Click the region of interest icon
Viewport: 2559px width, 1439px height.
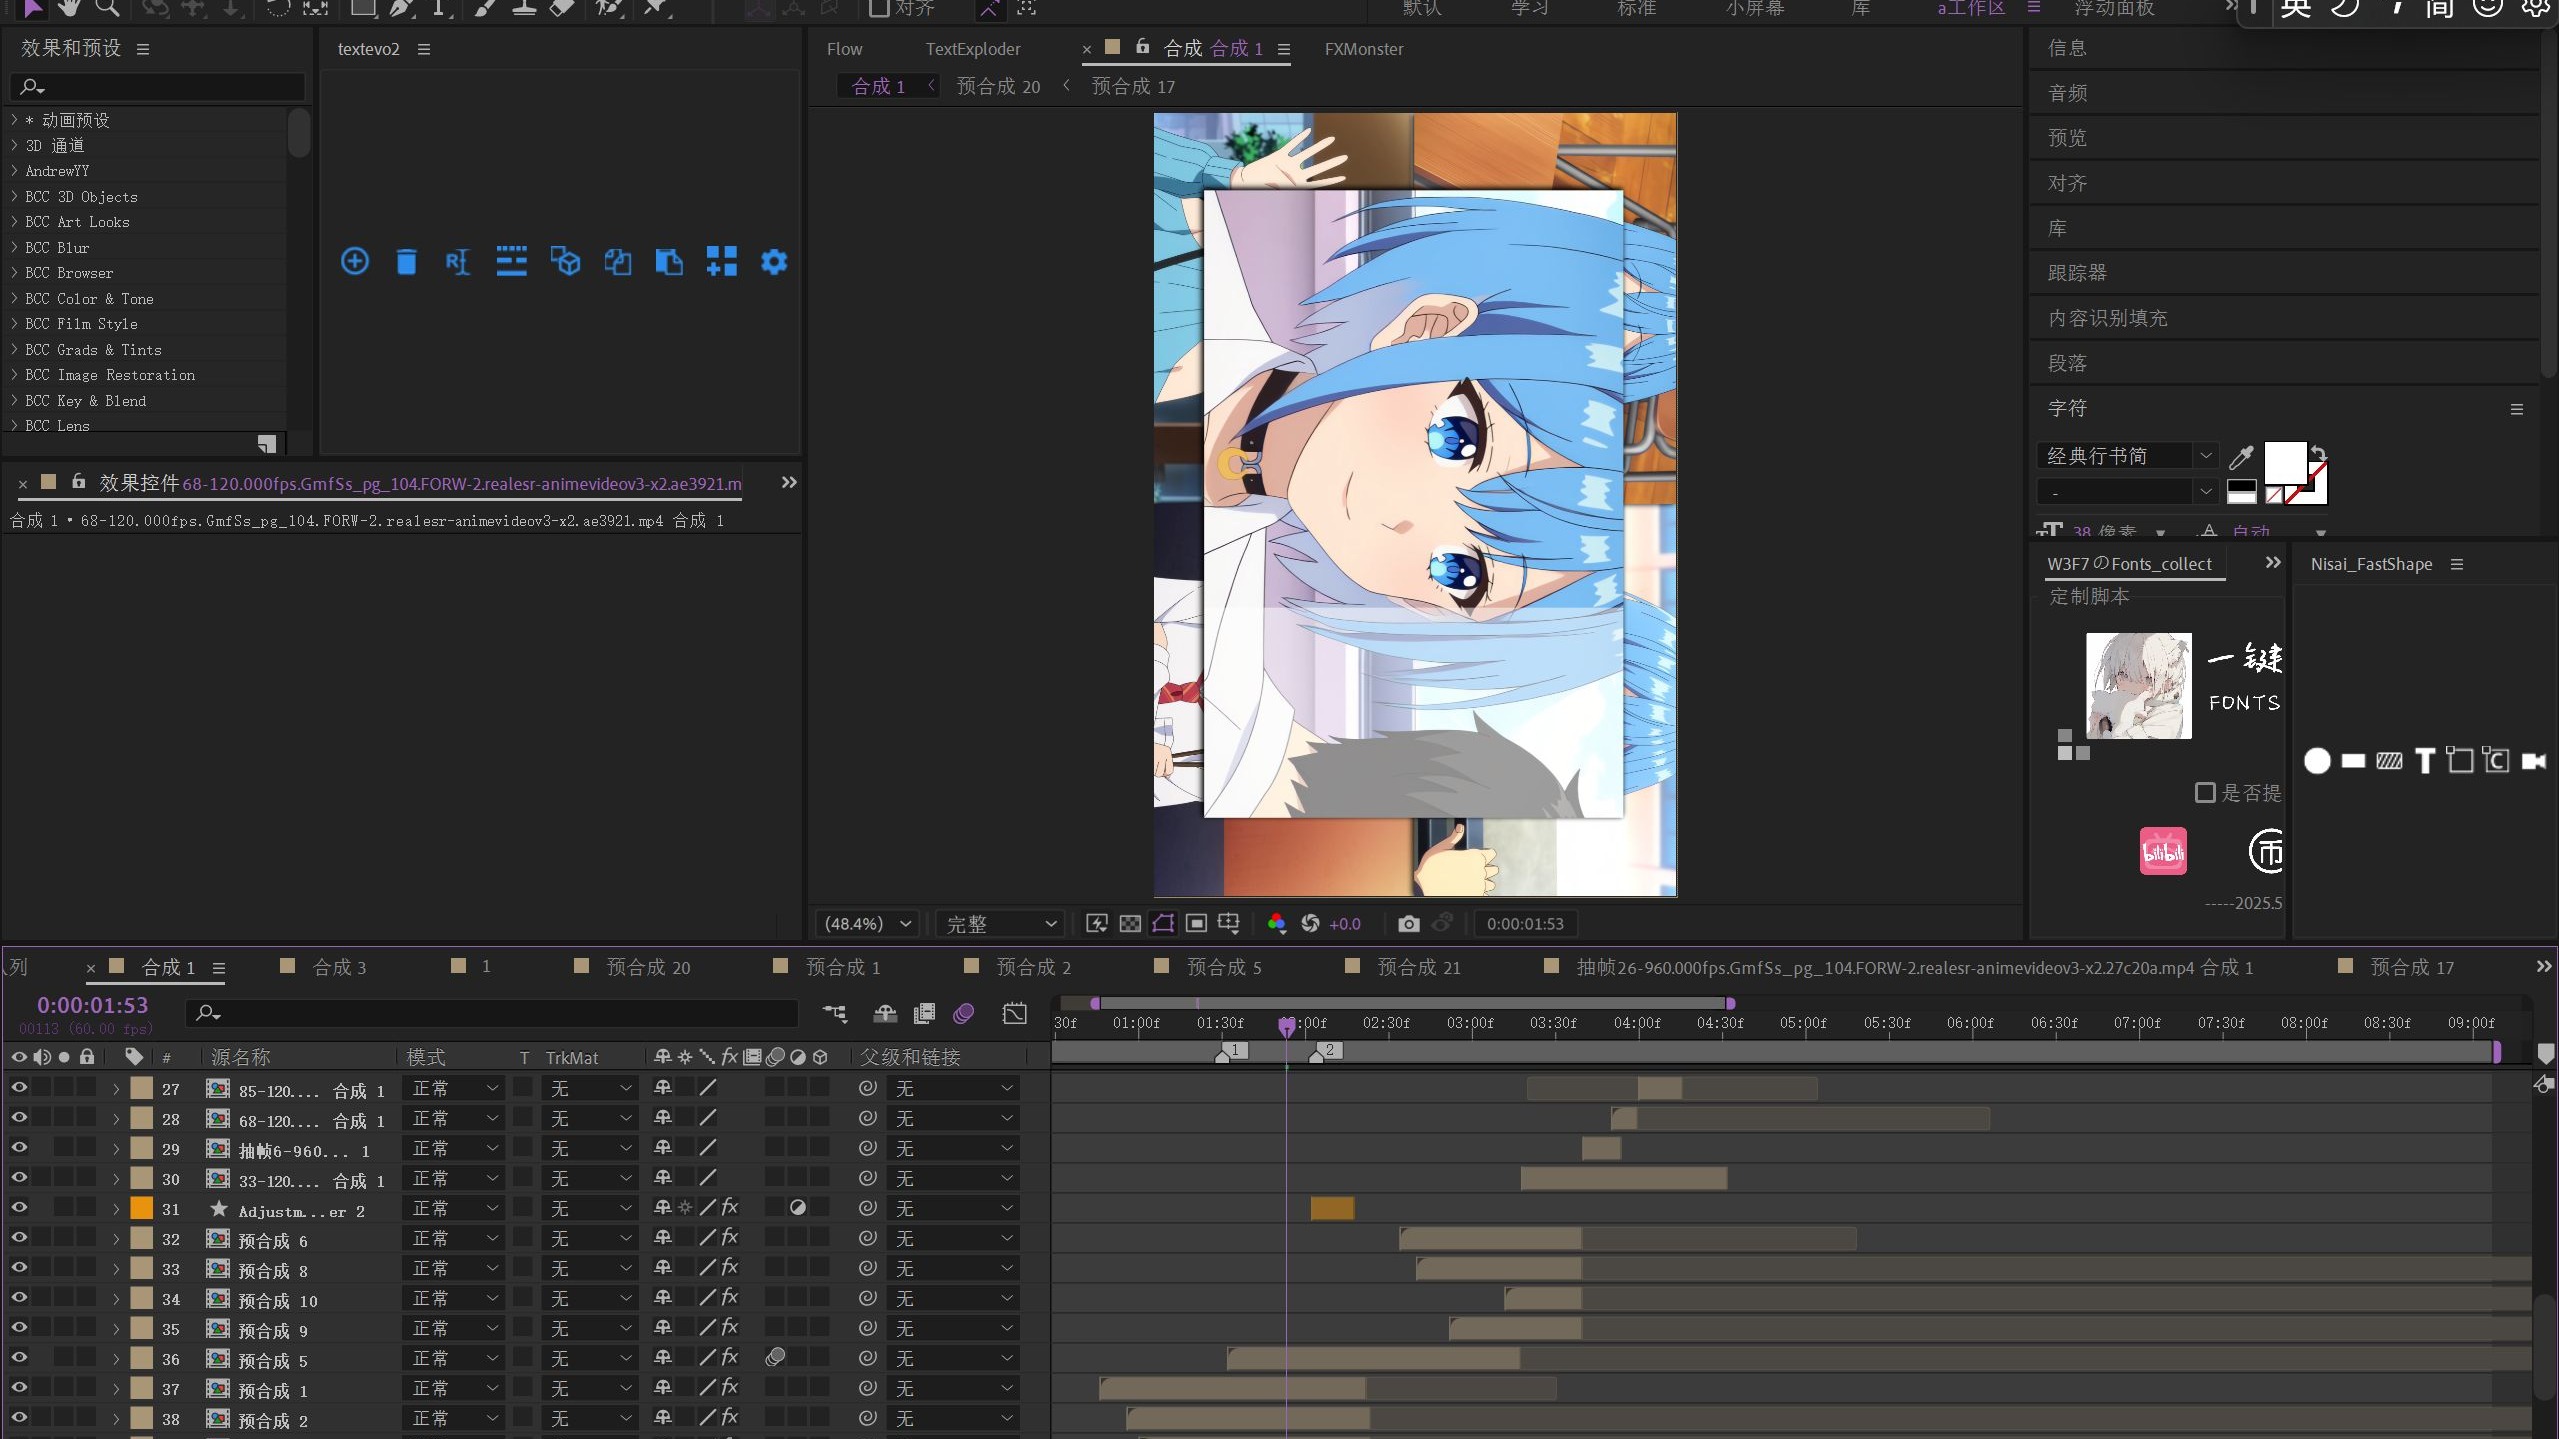[1196, 924]
